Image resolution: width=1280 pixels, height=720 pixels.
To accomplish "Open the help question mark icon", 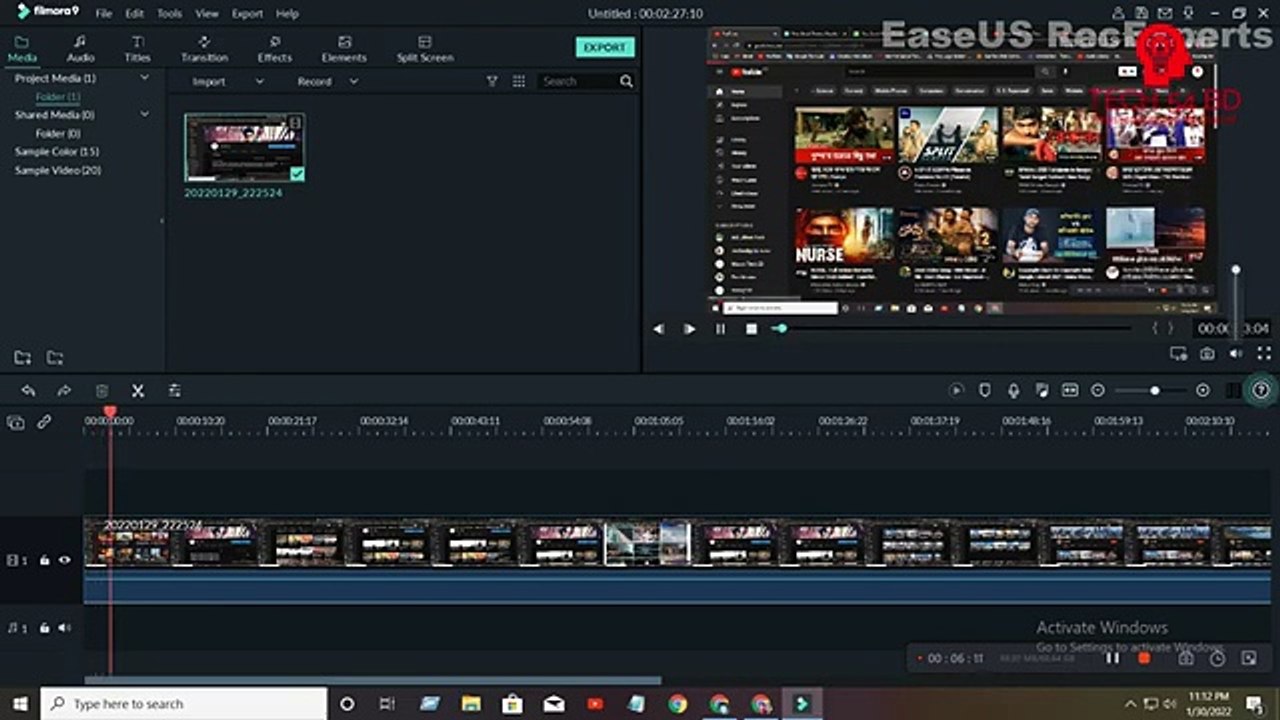I will 1261,390.
